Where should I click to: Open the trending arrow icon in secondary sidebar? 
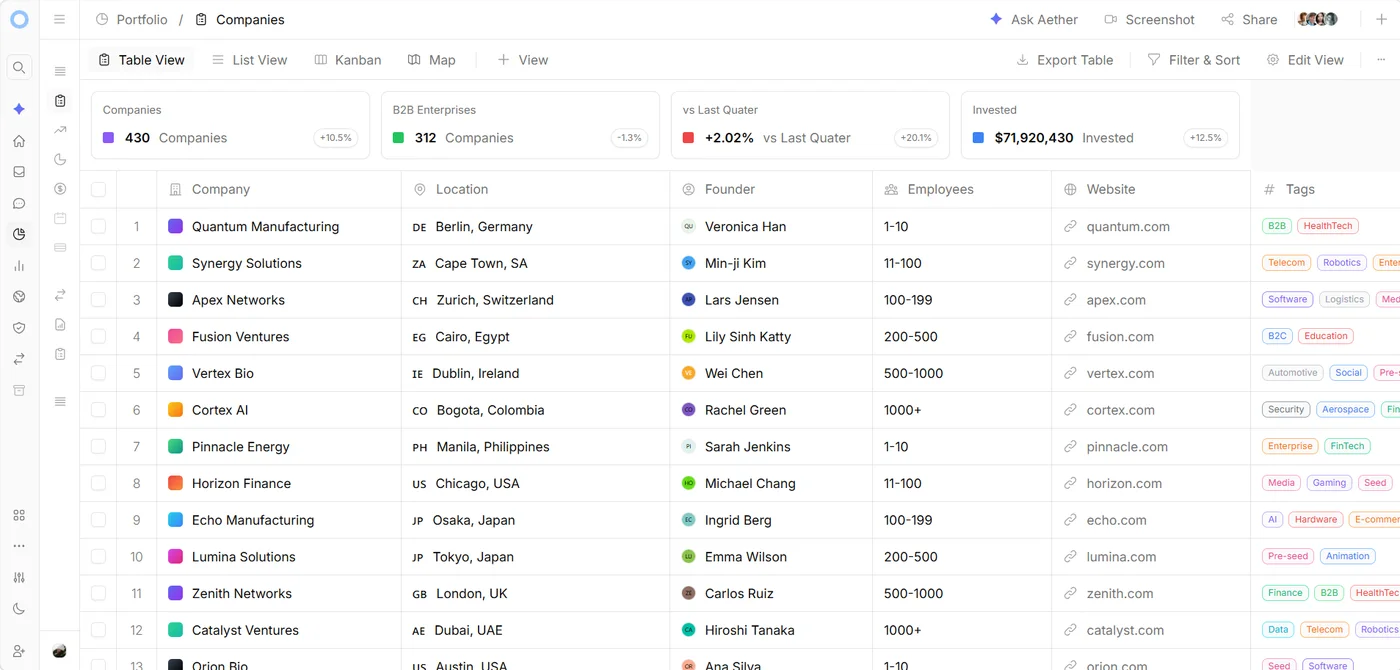[x=60, y=130]
